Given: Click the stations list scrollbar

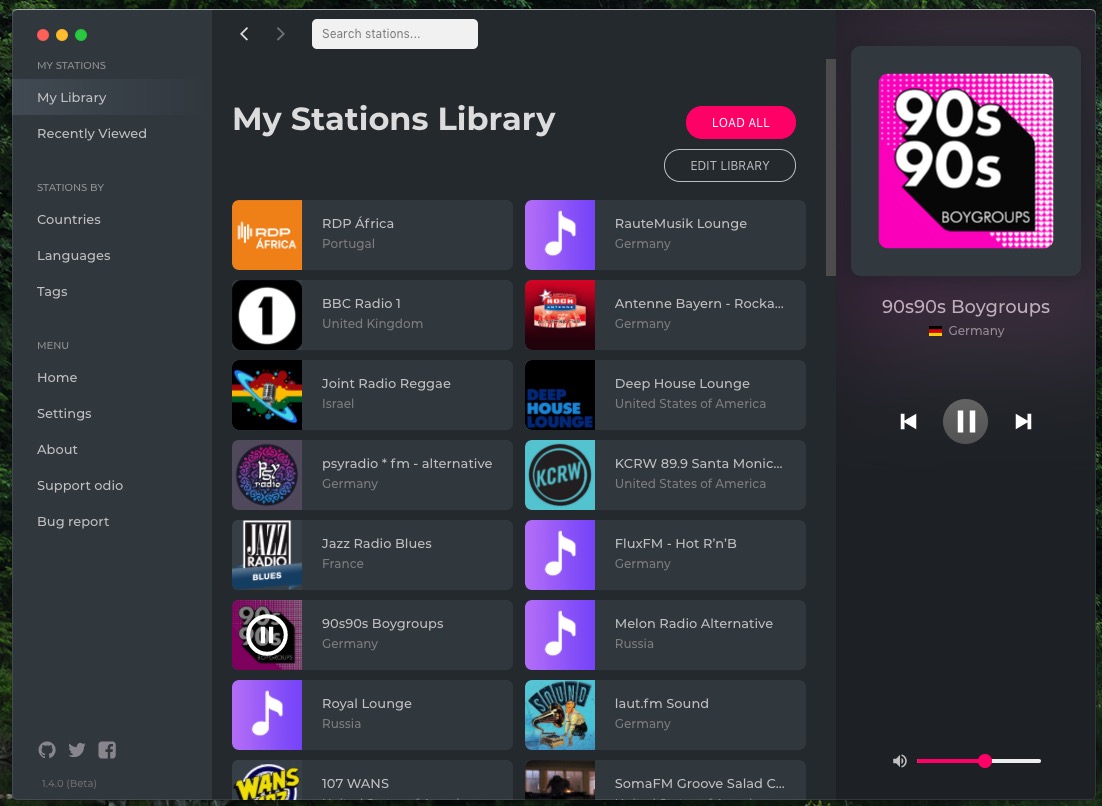Looking at the screenshot, I should click(831, 167).
